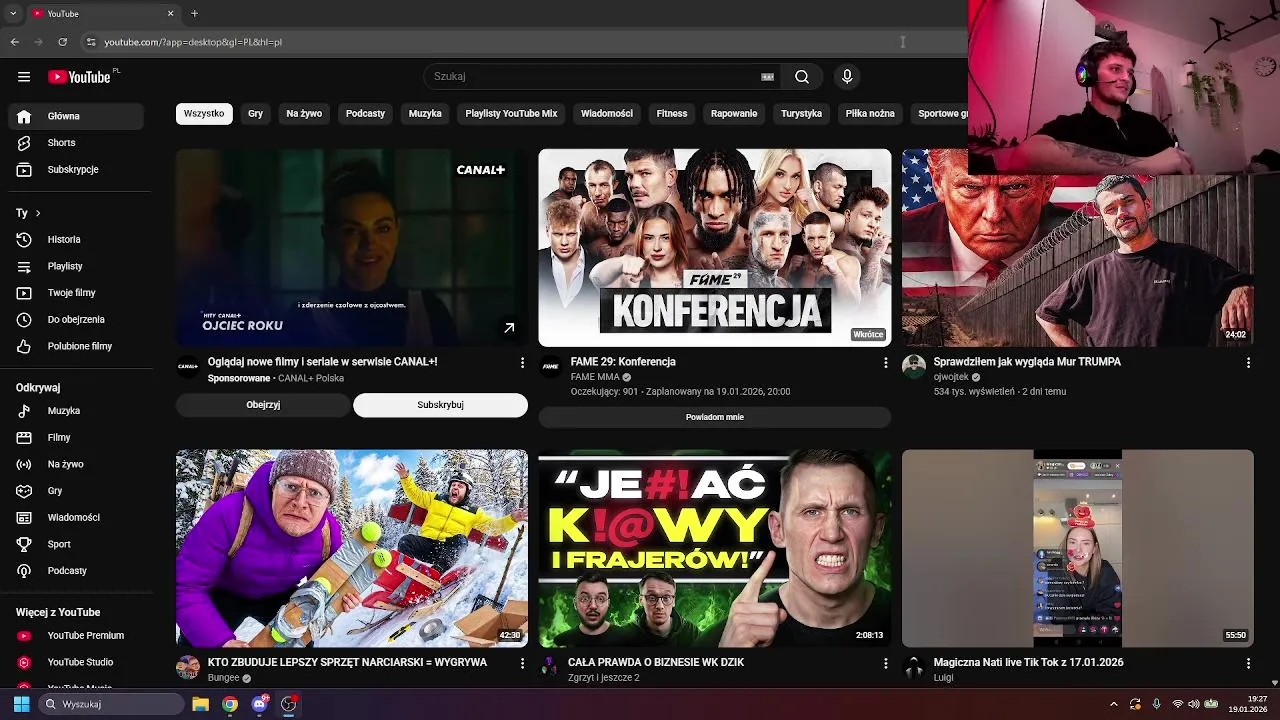The width and height of the screenshot is (1280, 720).
Task: Open the browser tab list dropdown
Action: tap(13, 14)
